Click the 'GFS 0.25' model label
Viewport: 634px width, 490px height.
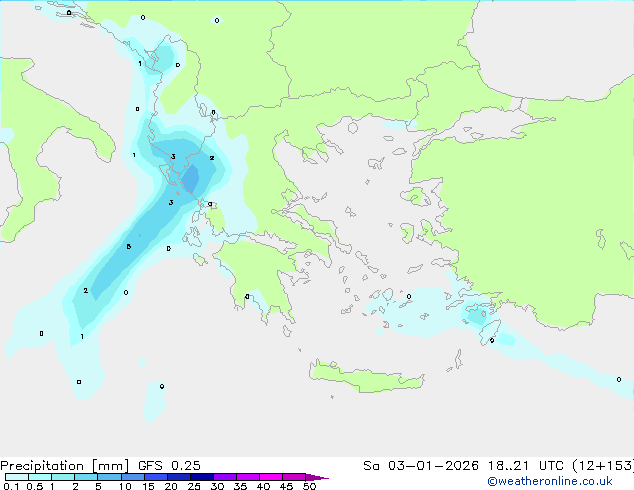[x=169, y=466]
